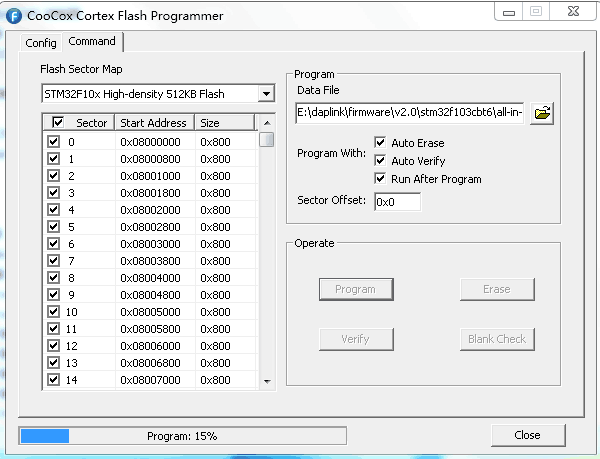Select address cell 0x08006000
Image resolution: width=600 pixels, height=459 pixels.
coord(150,346)
